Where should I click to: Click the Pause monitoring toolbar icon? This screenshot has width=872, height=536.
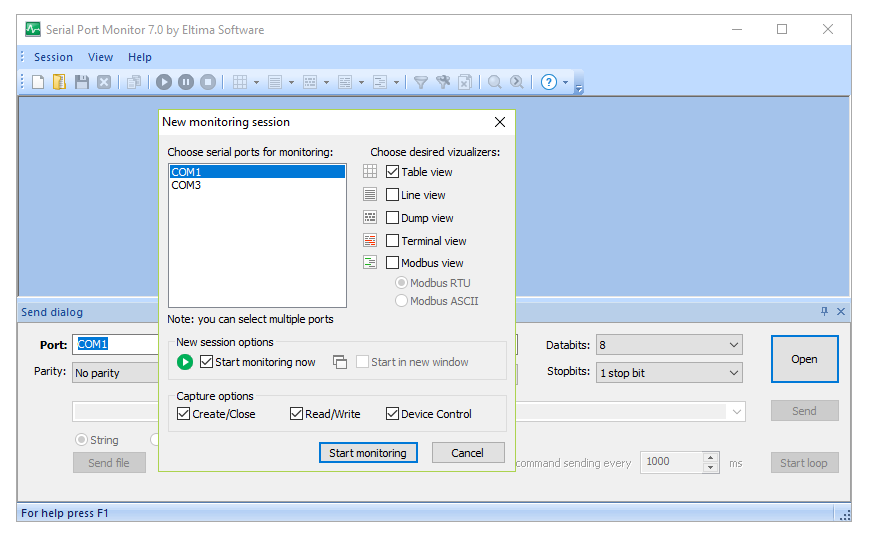[x=186, y=82]
